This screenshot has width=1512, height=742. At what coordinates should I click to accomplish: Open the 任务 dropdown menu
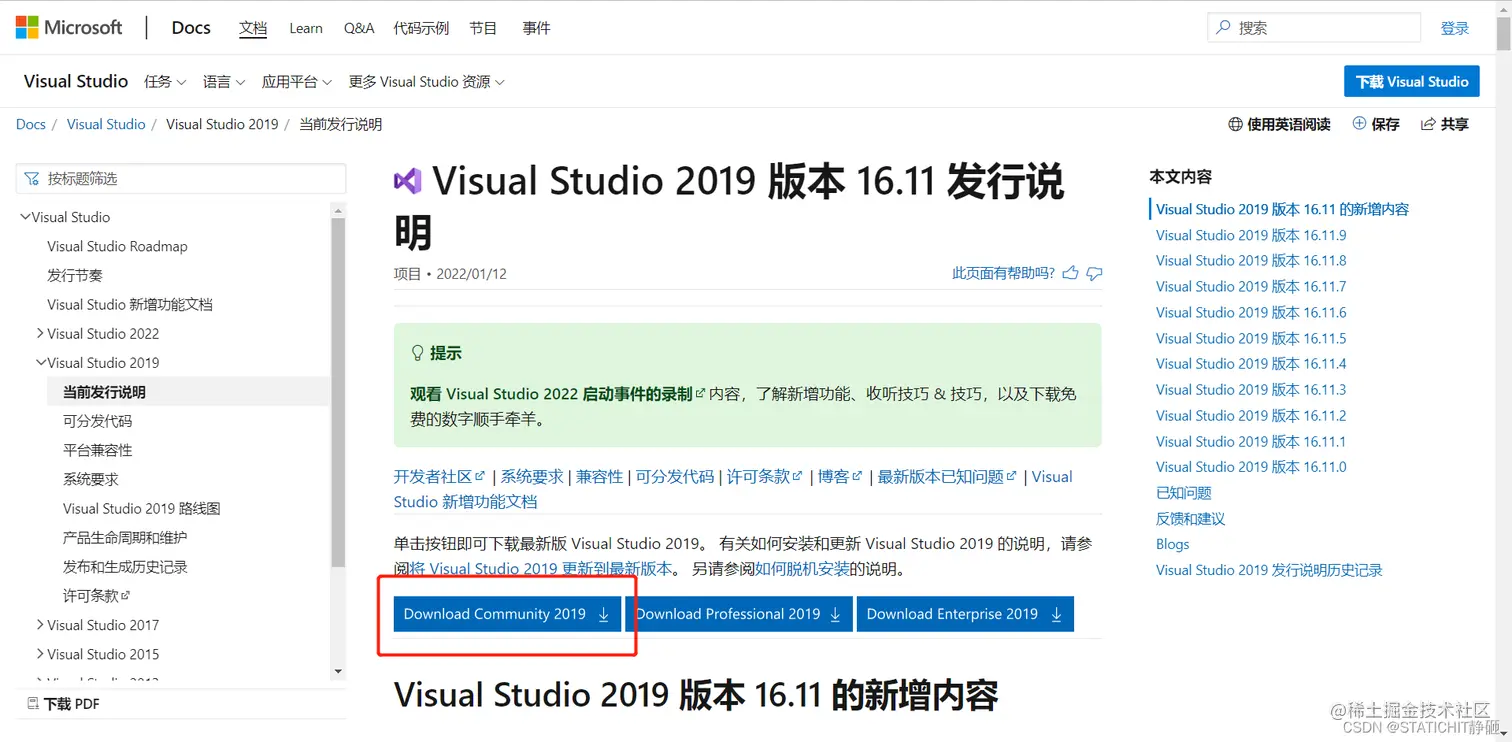click(165, 81)
